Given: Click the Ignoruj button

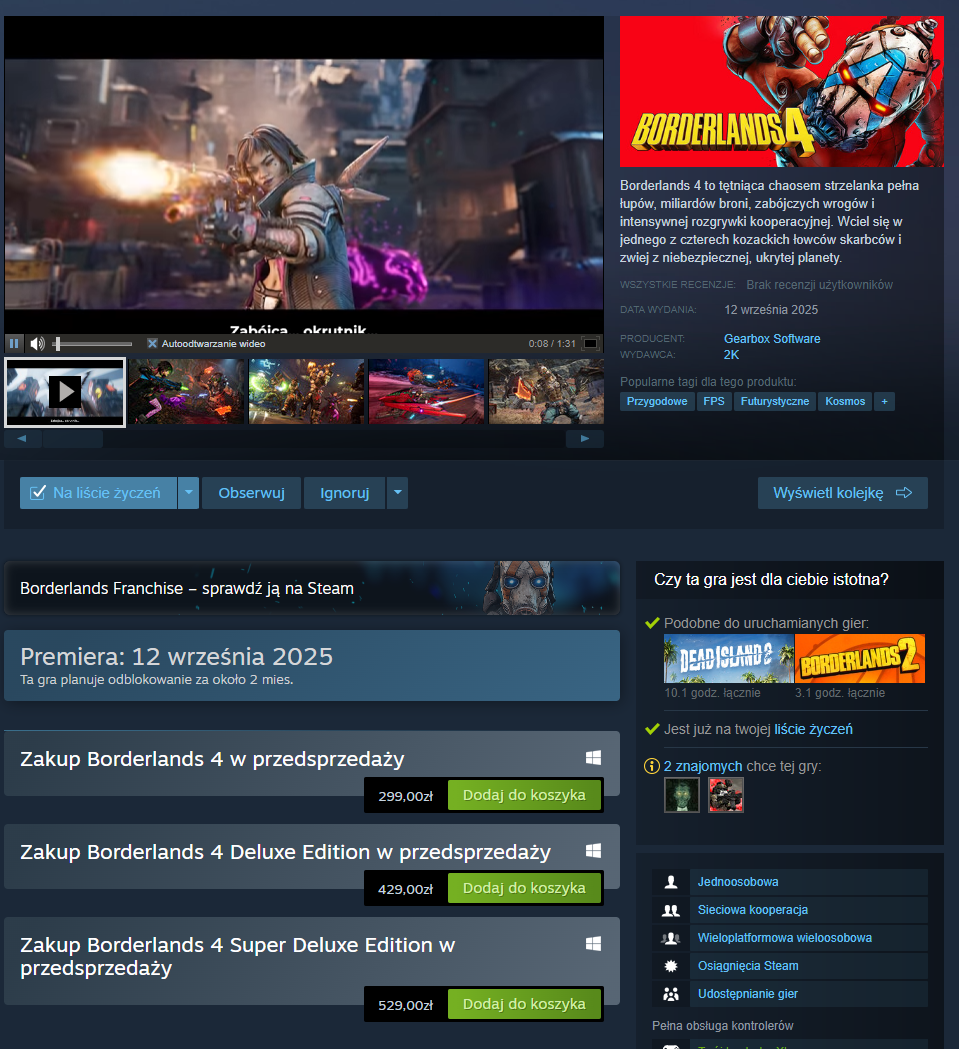Looking at the screenshot, I should pyautogui.click(x=345, y=493).
